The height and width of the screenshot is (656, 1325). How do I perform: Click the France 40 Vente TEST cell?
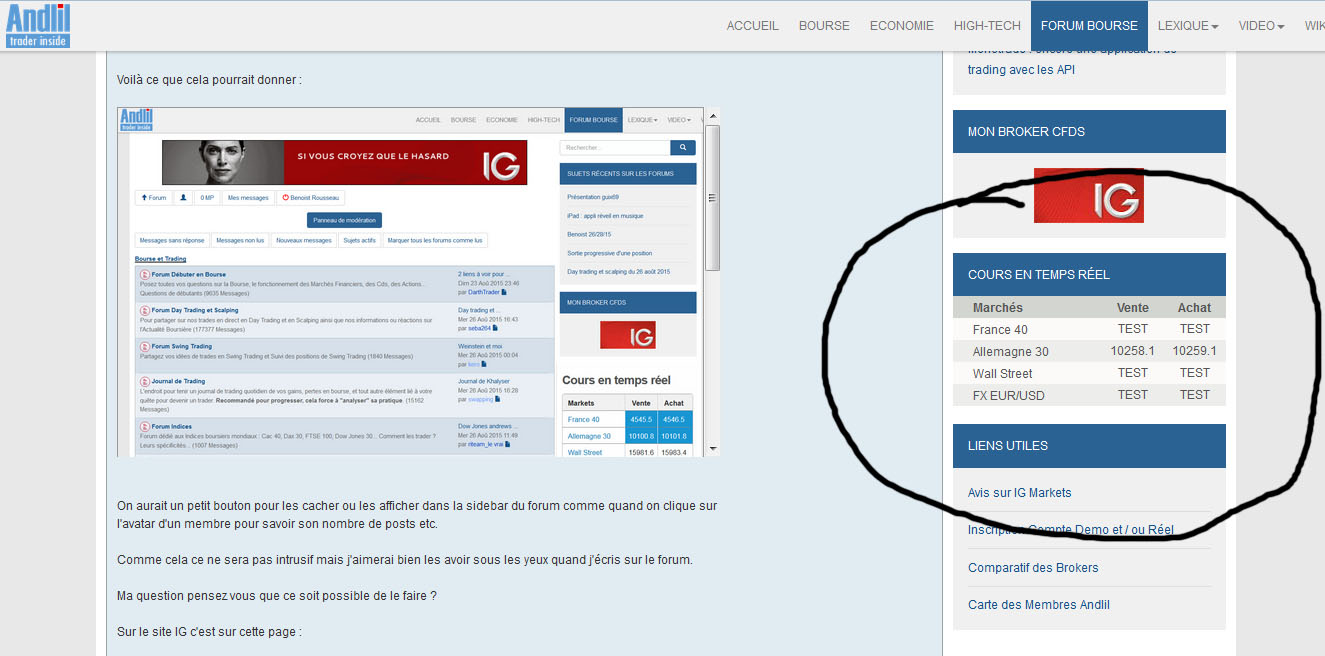1133,328
